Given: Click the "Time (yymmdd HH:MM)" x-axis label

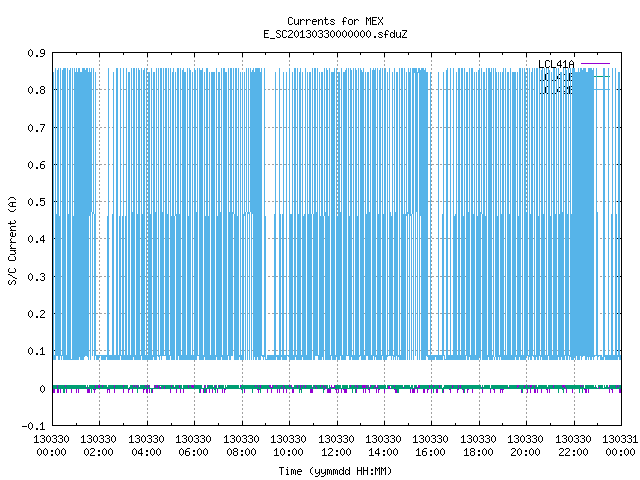Looking at the screenshot, I should (335, 471).
